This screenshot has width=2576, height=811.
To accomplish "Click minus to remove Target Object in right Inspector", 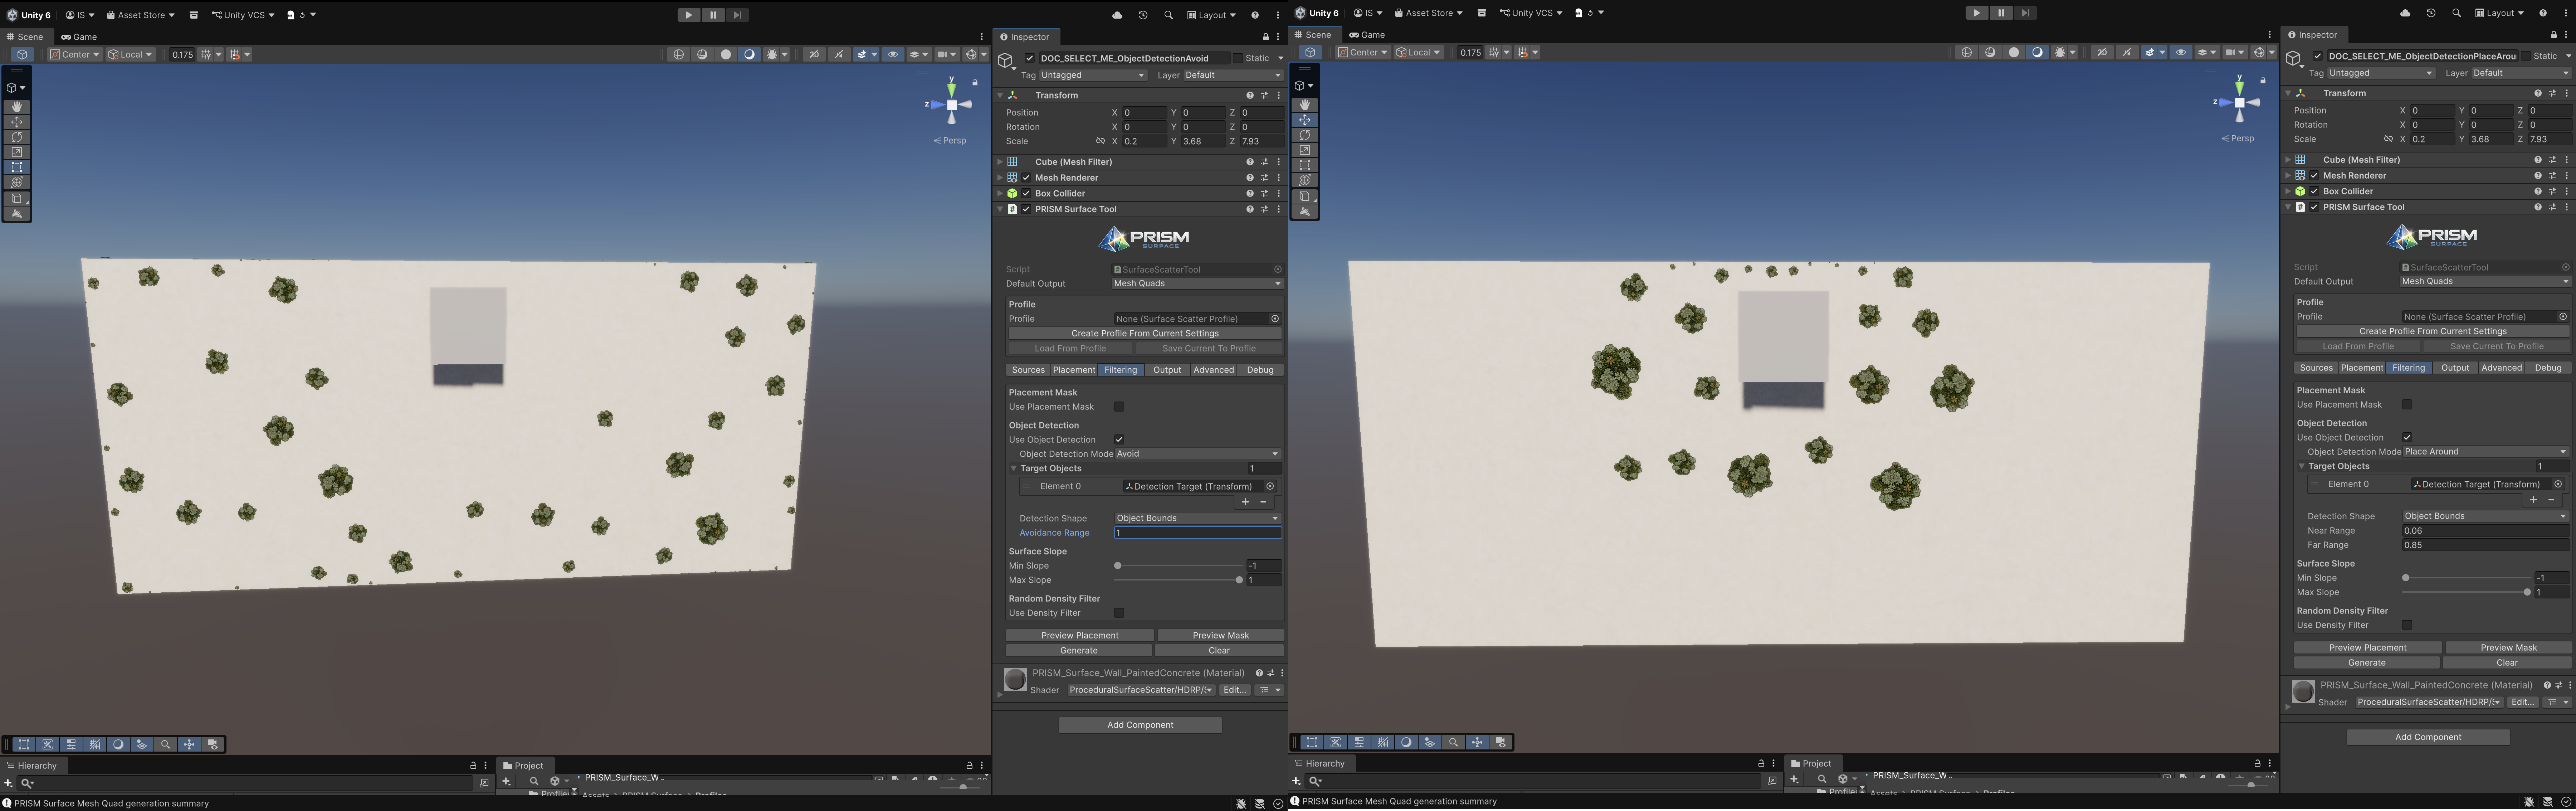I will click(2551, 500).
